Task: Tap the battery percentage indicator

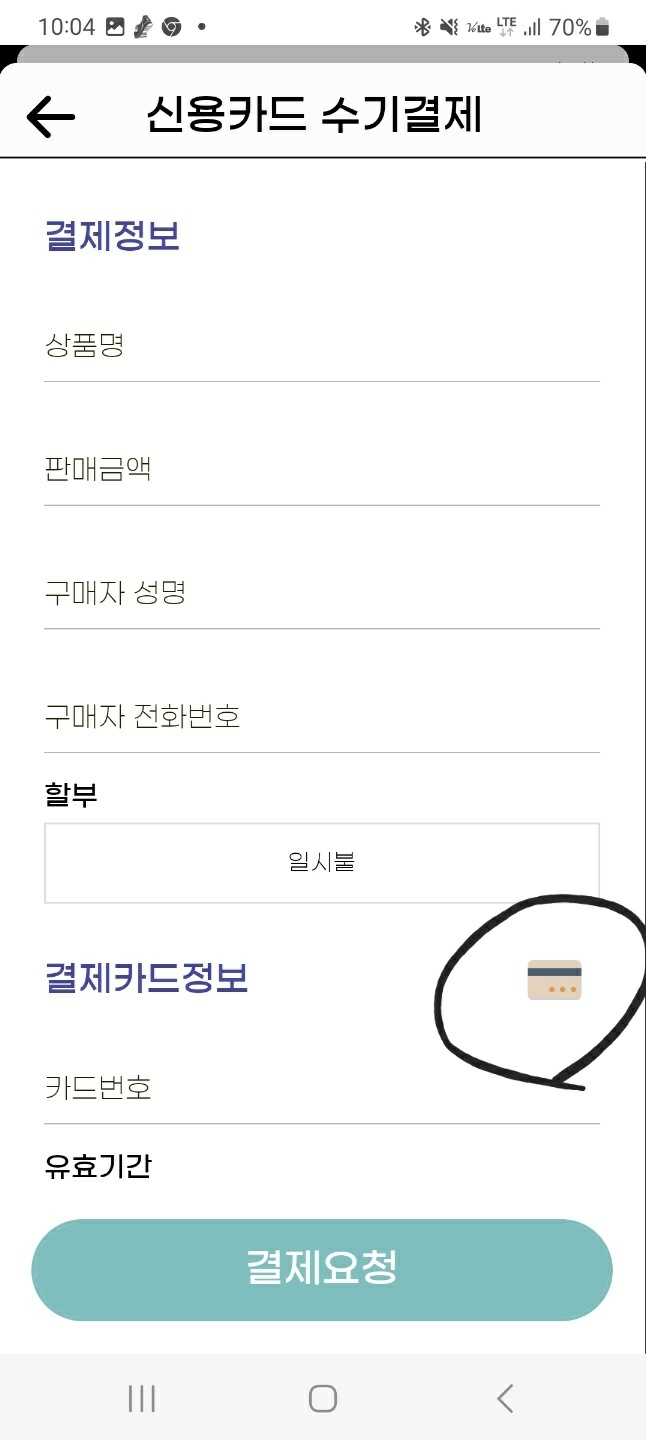Action: [580, 27]
